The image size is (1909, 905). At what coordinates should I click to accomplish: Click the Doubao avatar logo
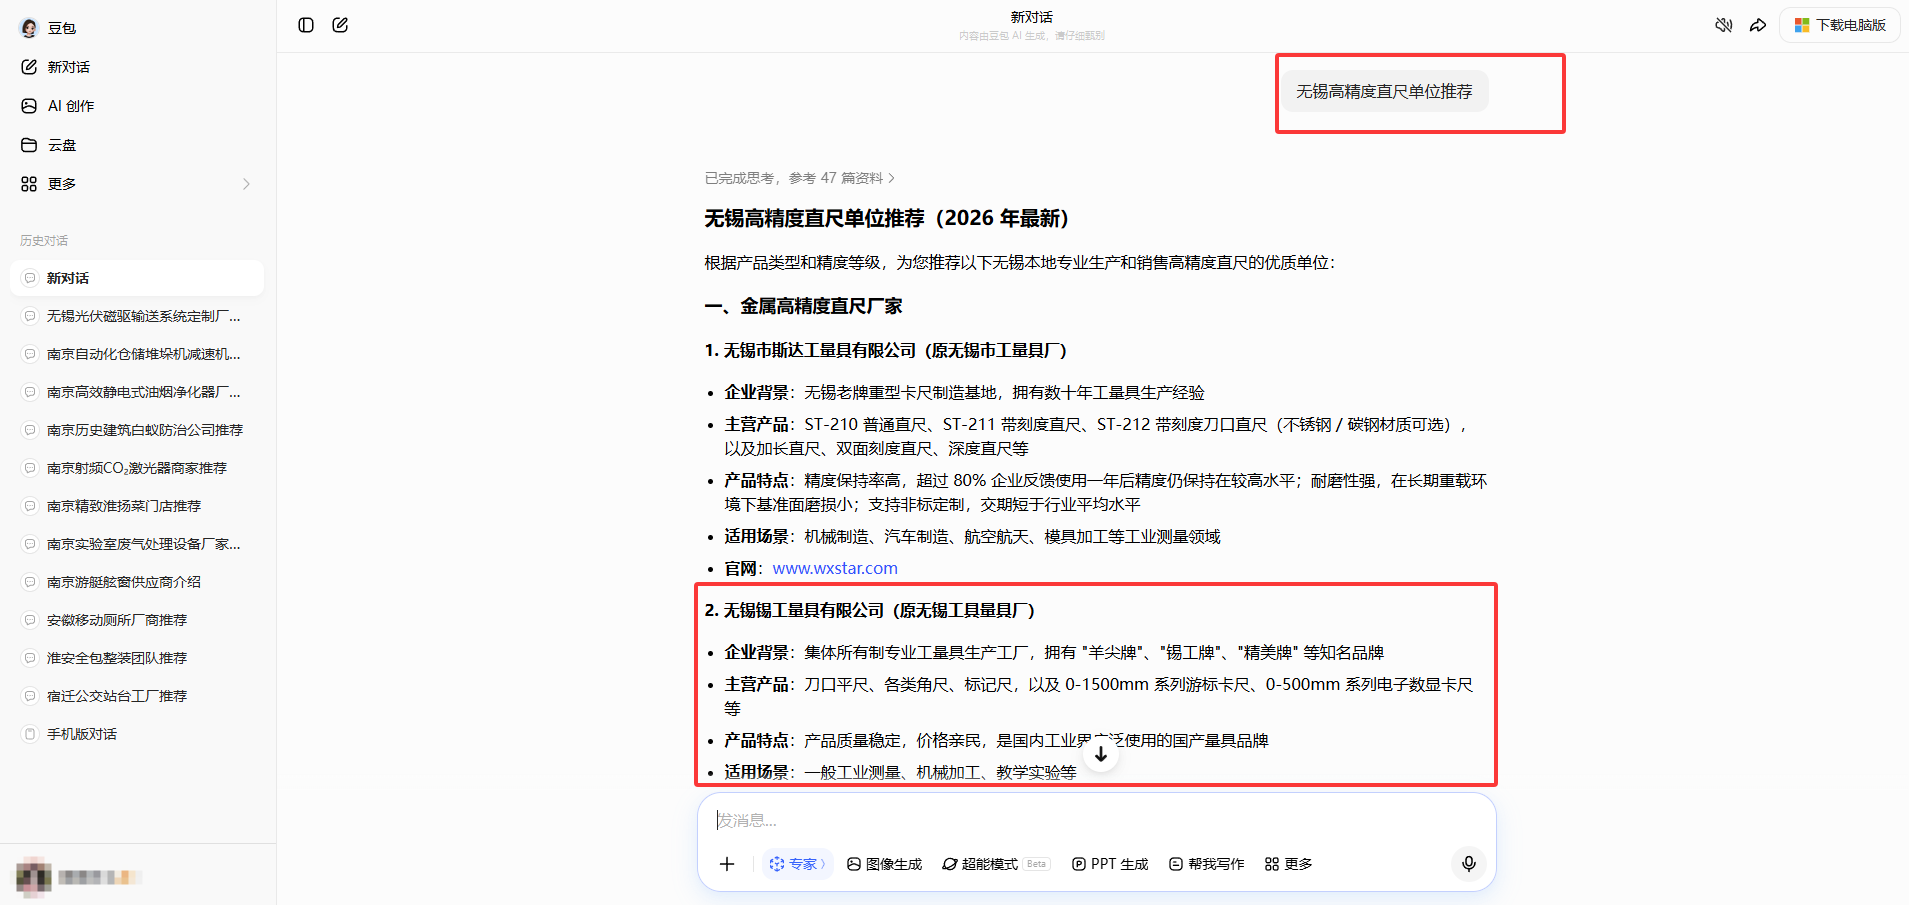coord(29,28)
